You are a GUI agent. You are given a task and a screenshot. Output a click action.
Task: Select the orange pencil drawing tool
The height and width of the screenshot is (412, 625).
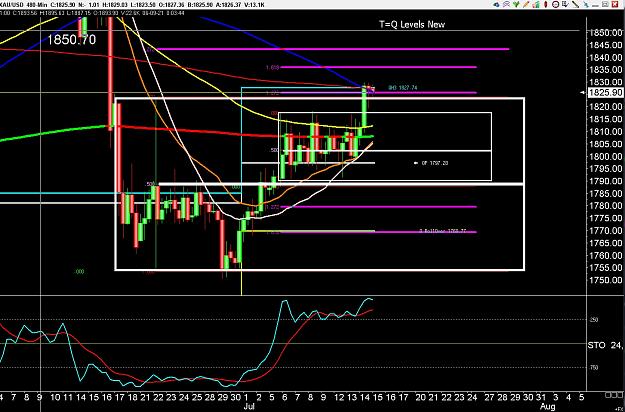526,4
